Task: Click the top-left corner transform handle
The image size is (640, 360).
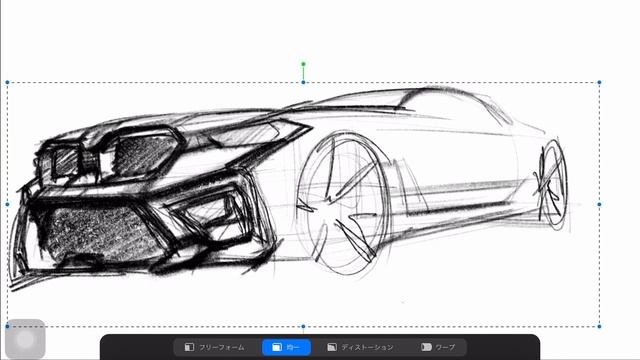Action: [7, 82]
